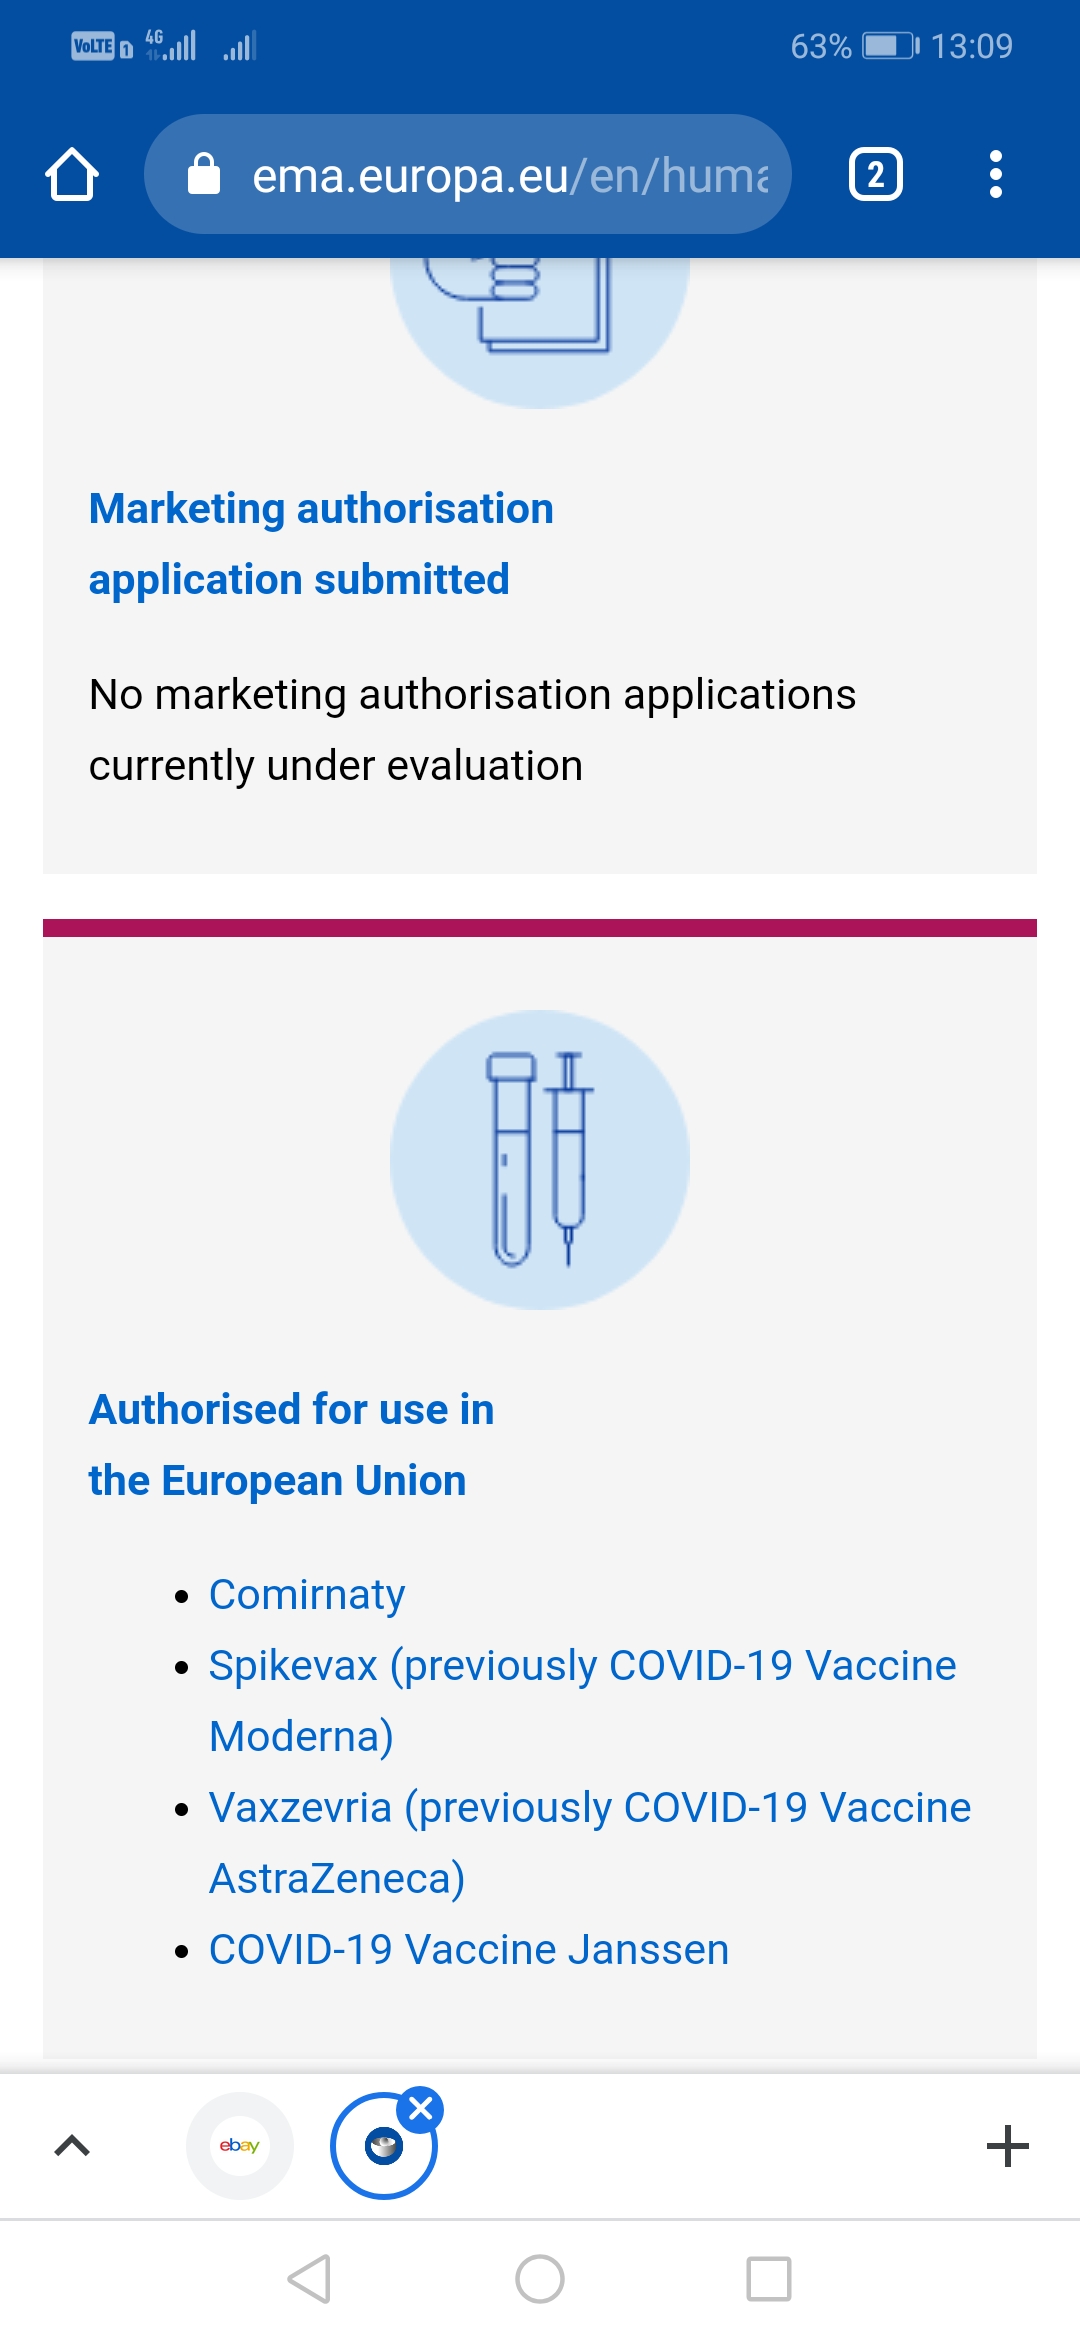
Task: Tap the padlock site security icon
Action: pos(204,174)
